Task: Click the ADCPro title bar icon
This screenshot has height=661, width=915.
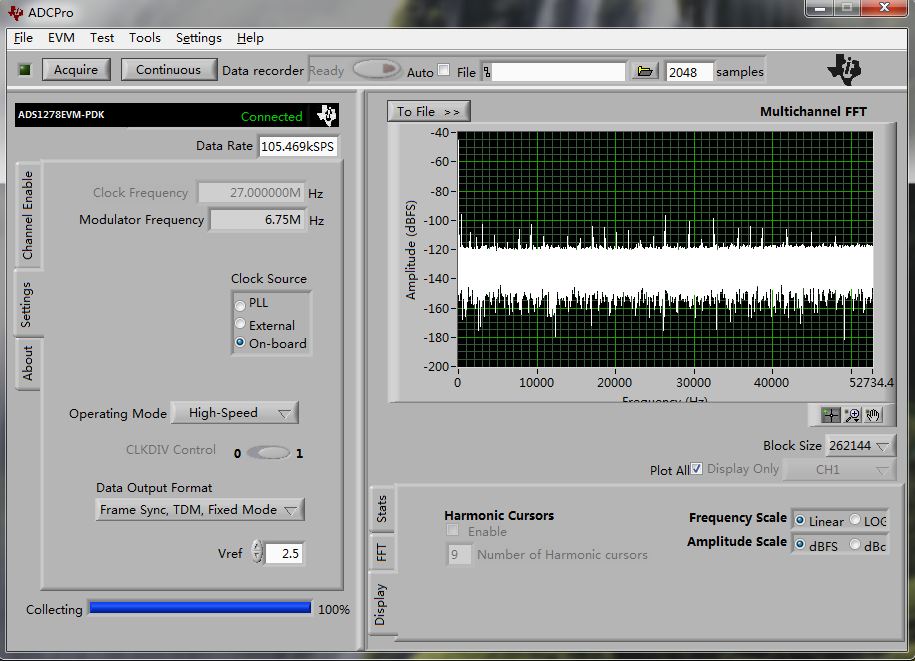Action: [15, 12]
